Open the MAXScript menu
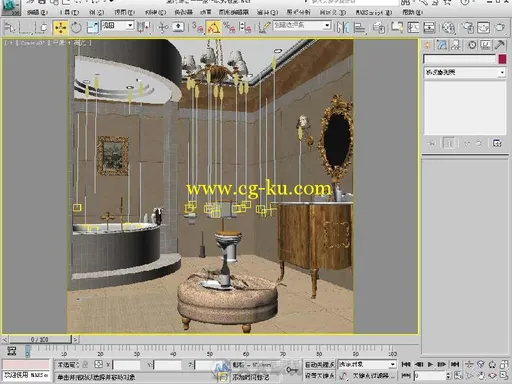 pyautogui.click(x=374, y=13)
